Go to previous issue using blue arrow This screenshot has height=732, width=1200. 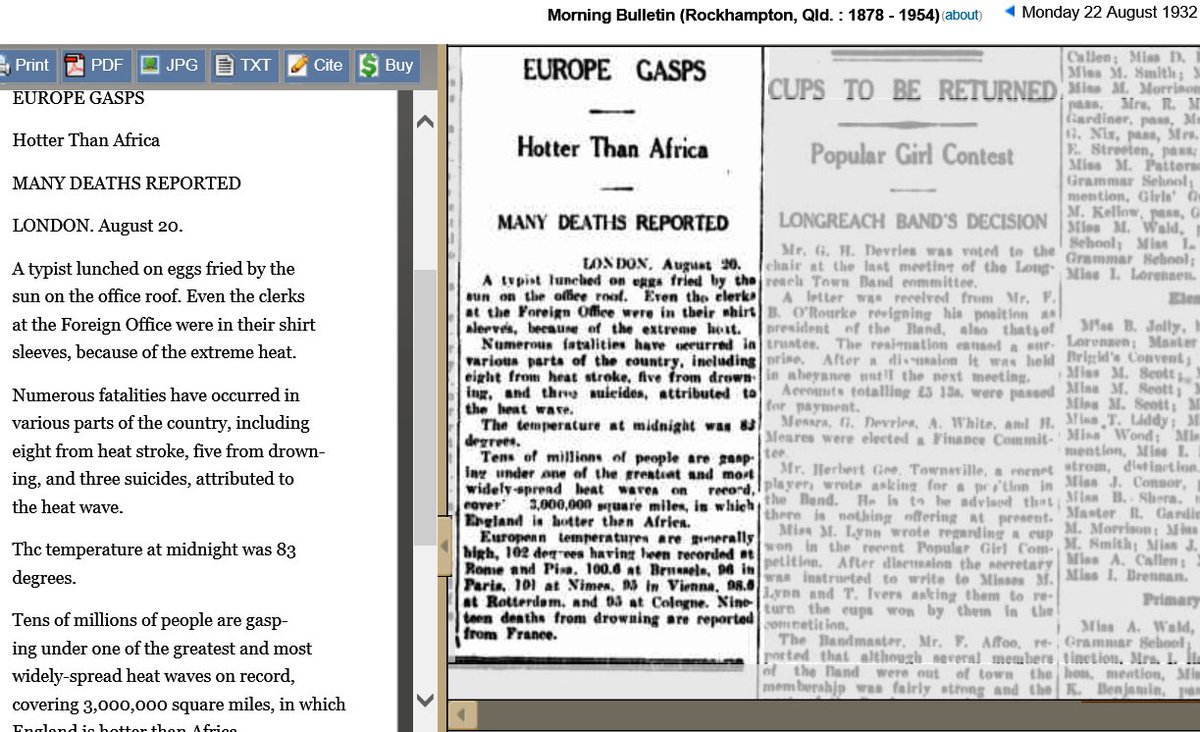click(x=1009, y=12)
